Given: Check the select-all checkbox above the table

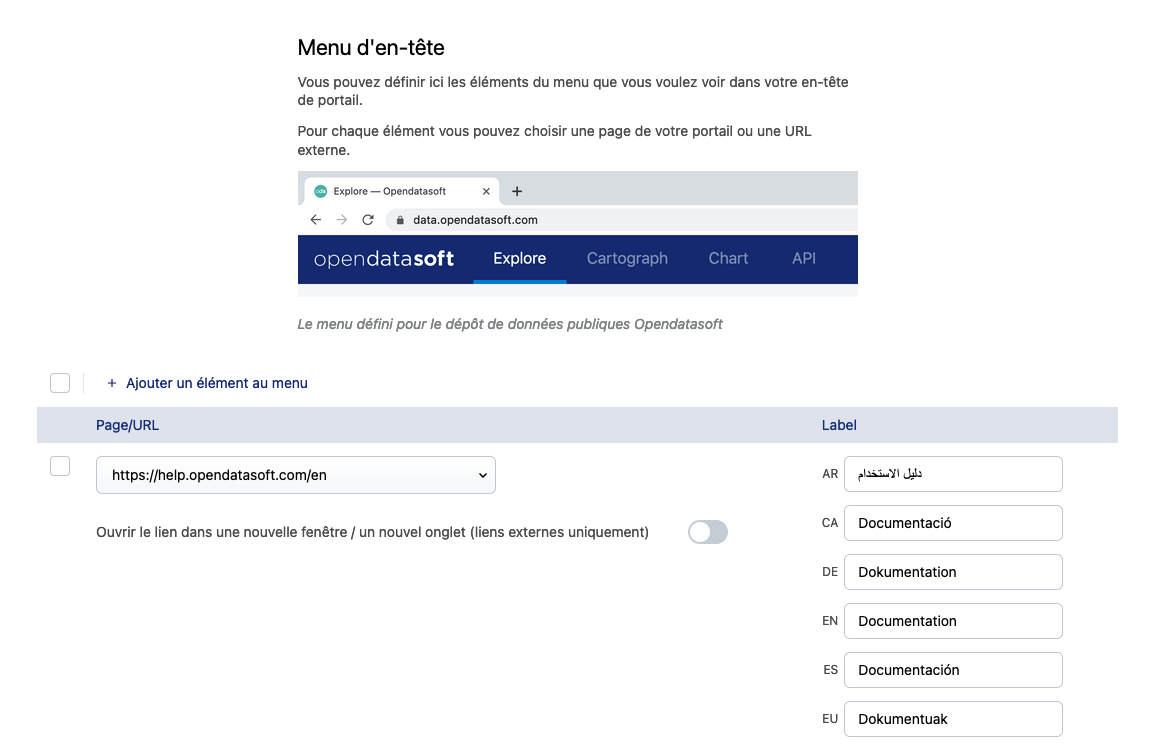Looking at the screenshot, I should pos(60,383).
